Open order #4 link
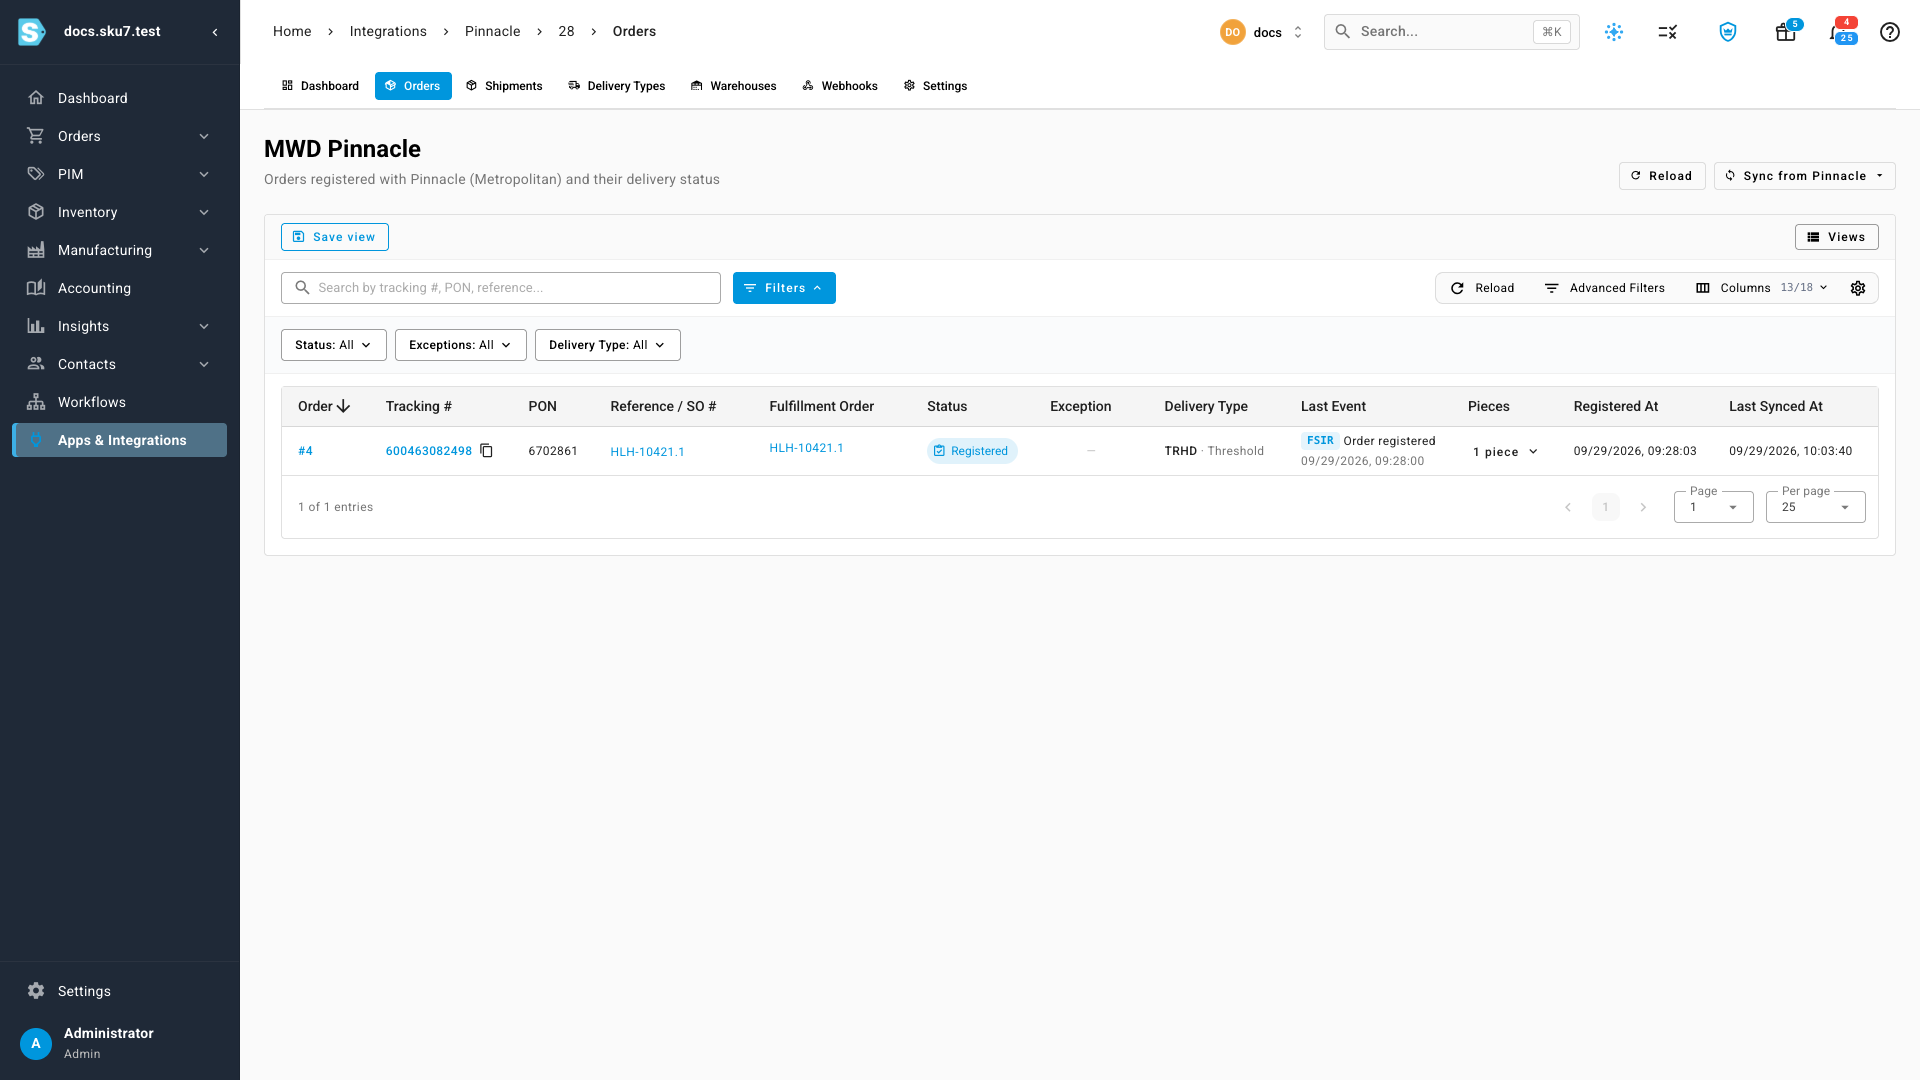The width and height of the screenshot is (1920, 1080). click(x=305, y=451)
